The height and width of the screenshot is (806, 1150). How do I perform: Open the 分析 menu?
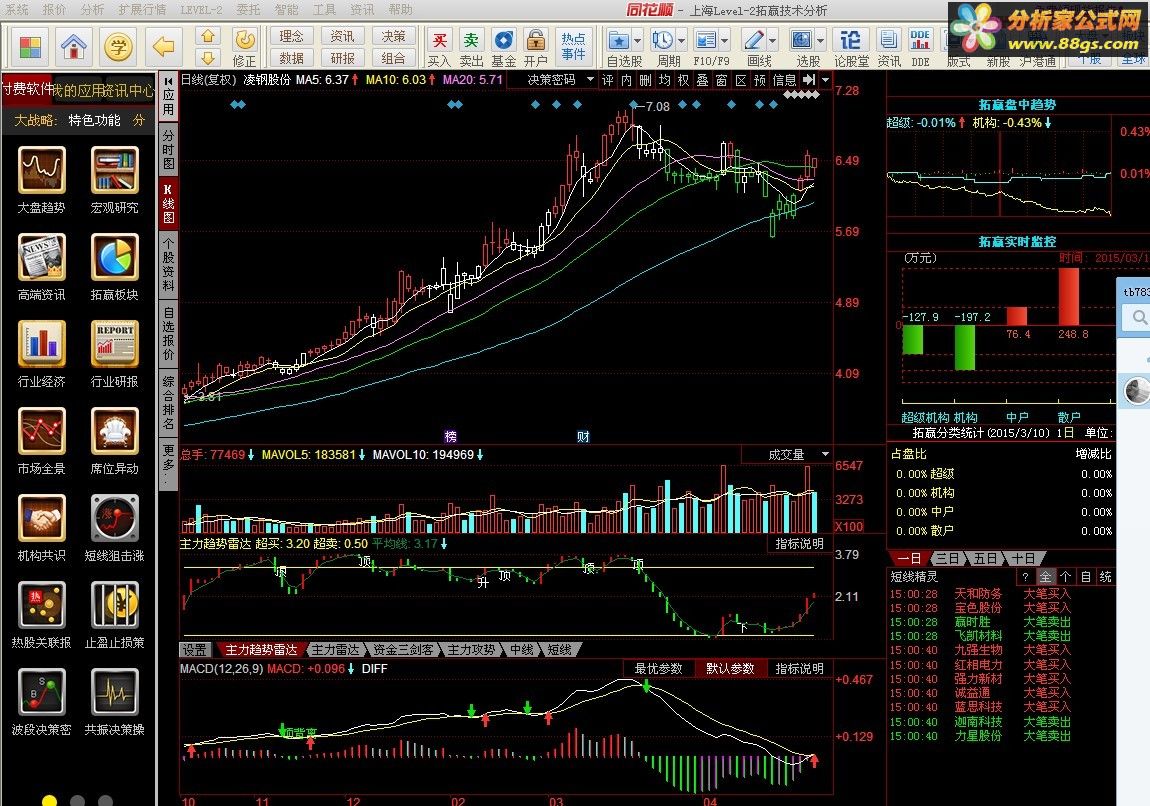(92, 10)
